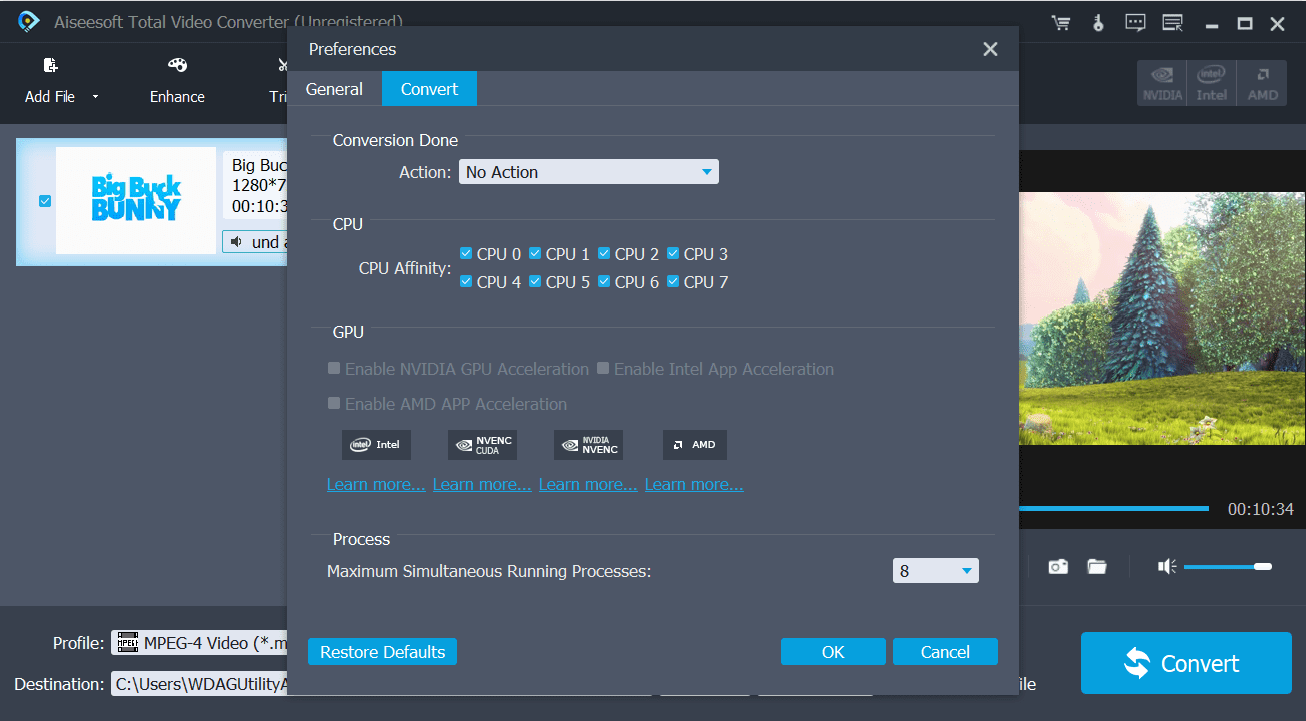Open the Add File dropdown arrow
This screenshot has height=721, width=1306.
[x=96, y=97]
